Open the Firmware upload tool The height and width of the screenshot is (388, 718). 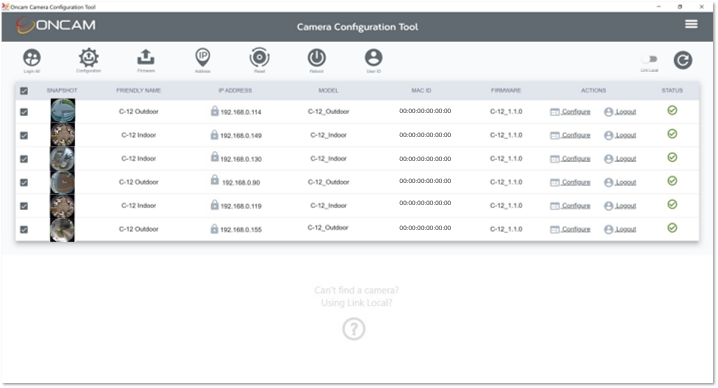pos(146,57)
